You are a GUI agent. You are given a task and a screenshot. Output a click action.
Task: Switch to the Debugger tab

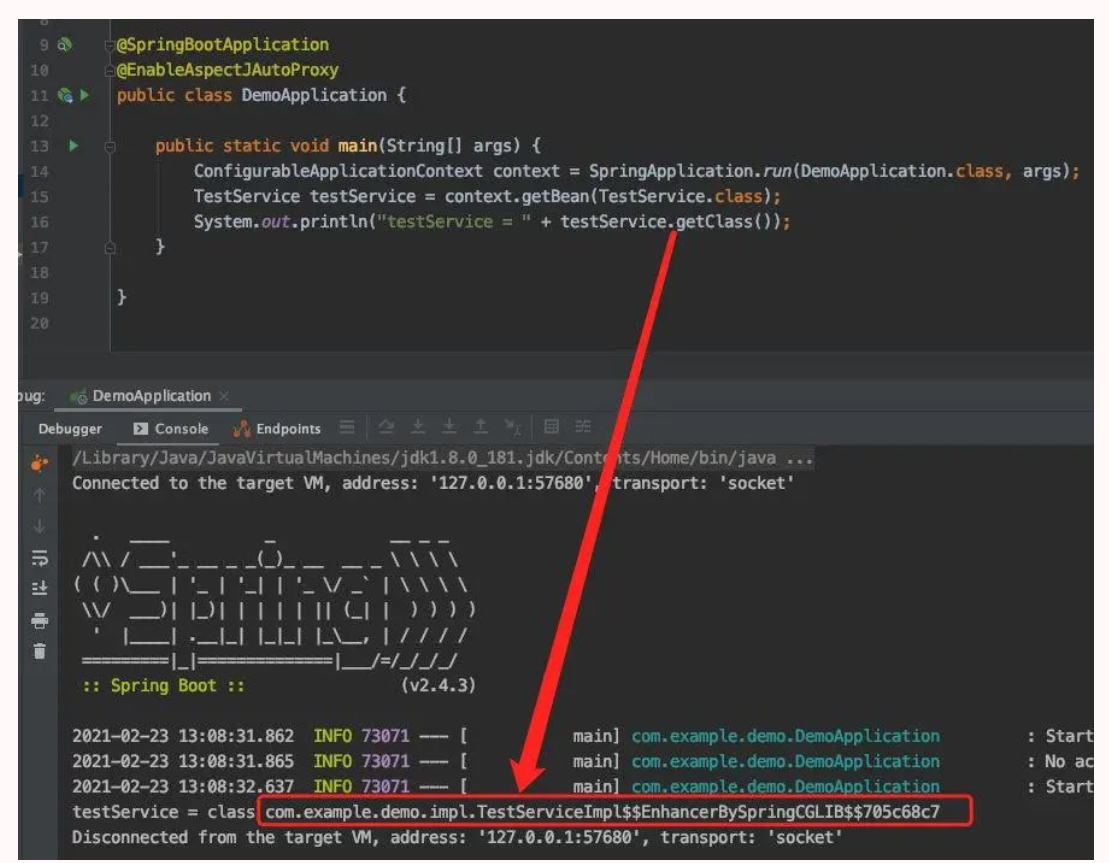pos(70,429)
